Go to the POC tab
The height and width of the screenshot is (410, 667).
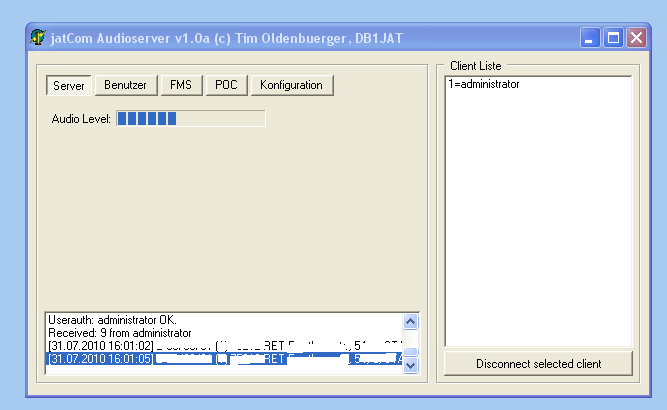(225, 85)
